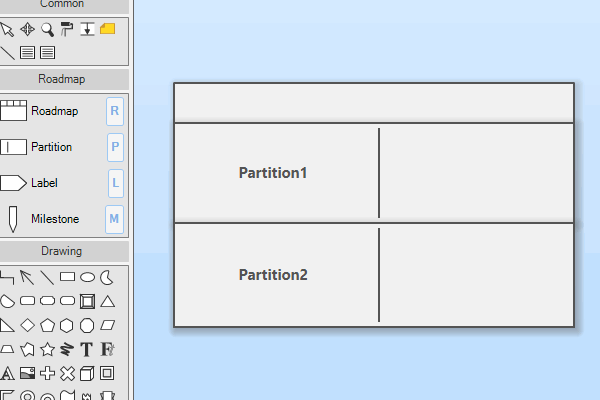Pick the 3D cube shape
Image resolution: width=600 pixels, height=400 pixels.
click(x=87, y=373)
